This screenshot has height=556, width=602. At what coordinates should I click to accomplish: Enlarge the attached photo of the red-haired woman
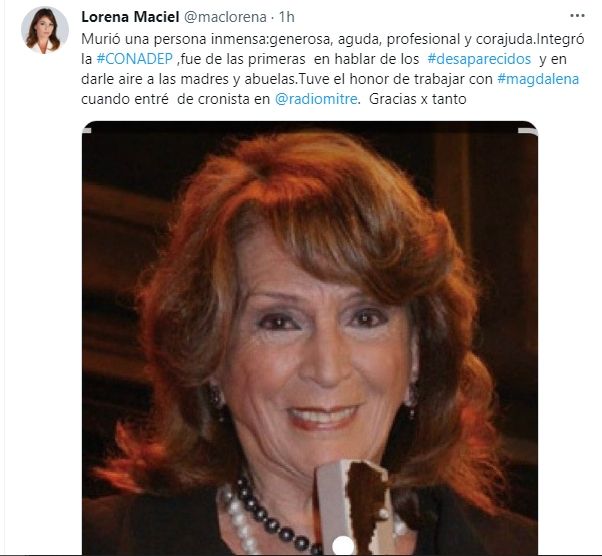click(x=309, y=338)
